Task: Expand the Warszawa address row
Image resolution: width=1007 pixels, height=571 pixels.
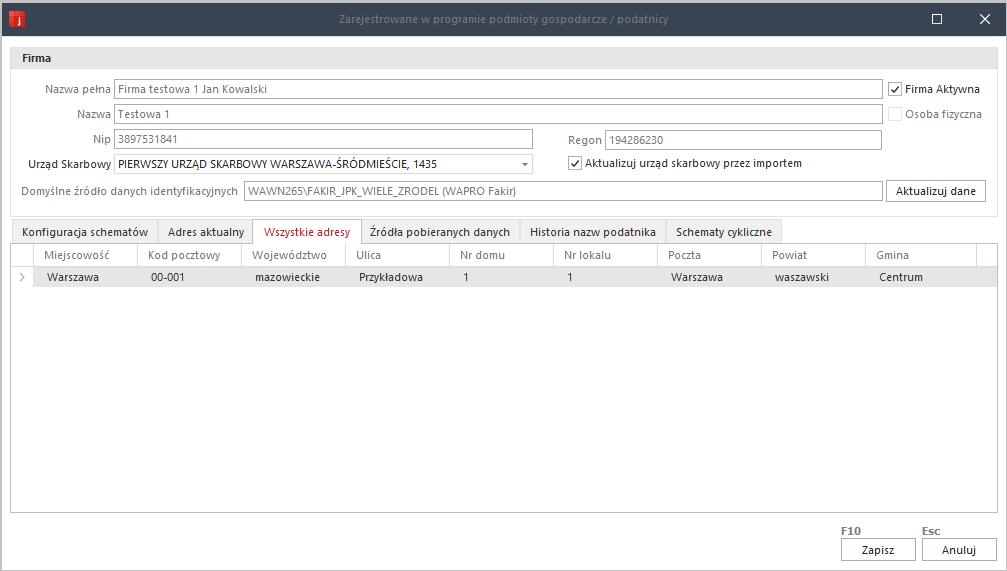Action: tap(22, 277)
